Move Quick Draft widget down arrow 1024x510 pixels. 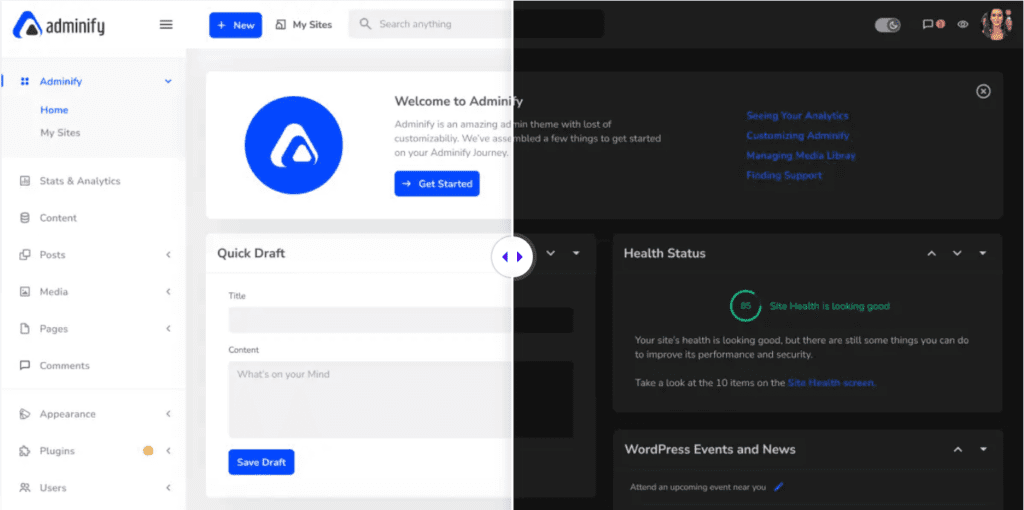(551, 253)
